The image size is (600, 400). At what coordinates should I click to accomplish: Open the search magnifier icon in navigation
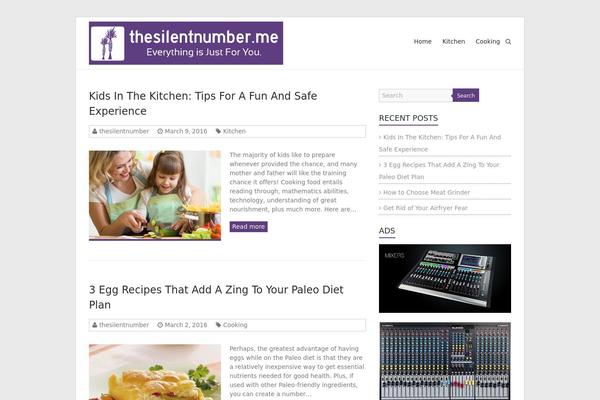508,42
